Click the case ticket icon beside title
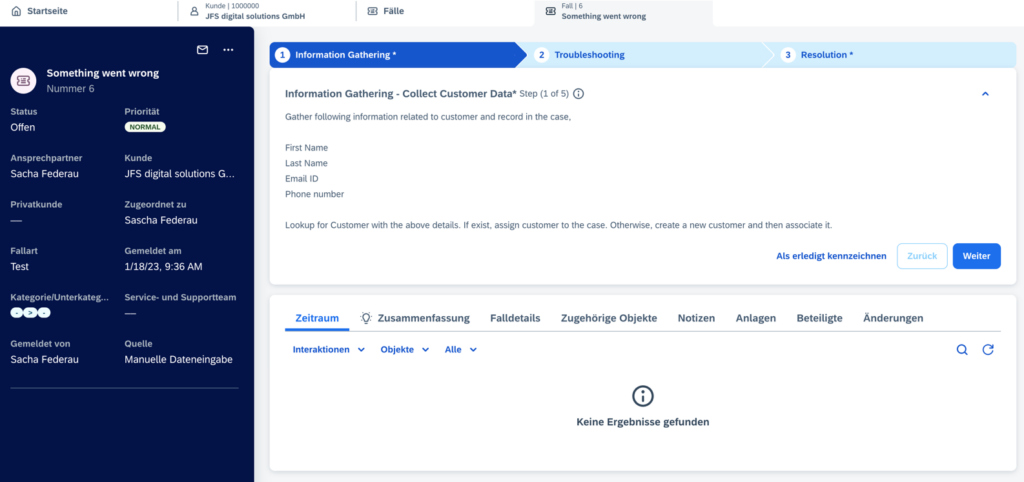 pyautogui.click(x=25, y=80)
